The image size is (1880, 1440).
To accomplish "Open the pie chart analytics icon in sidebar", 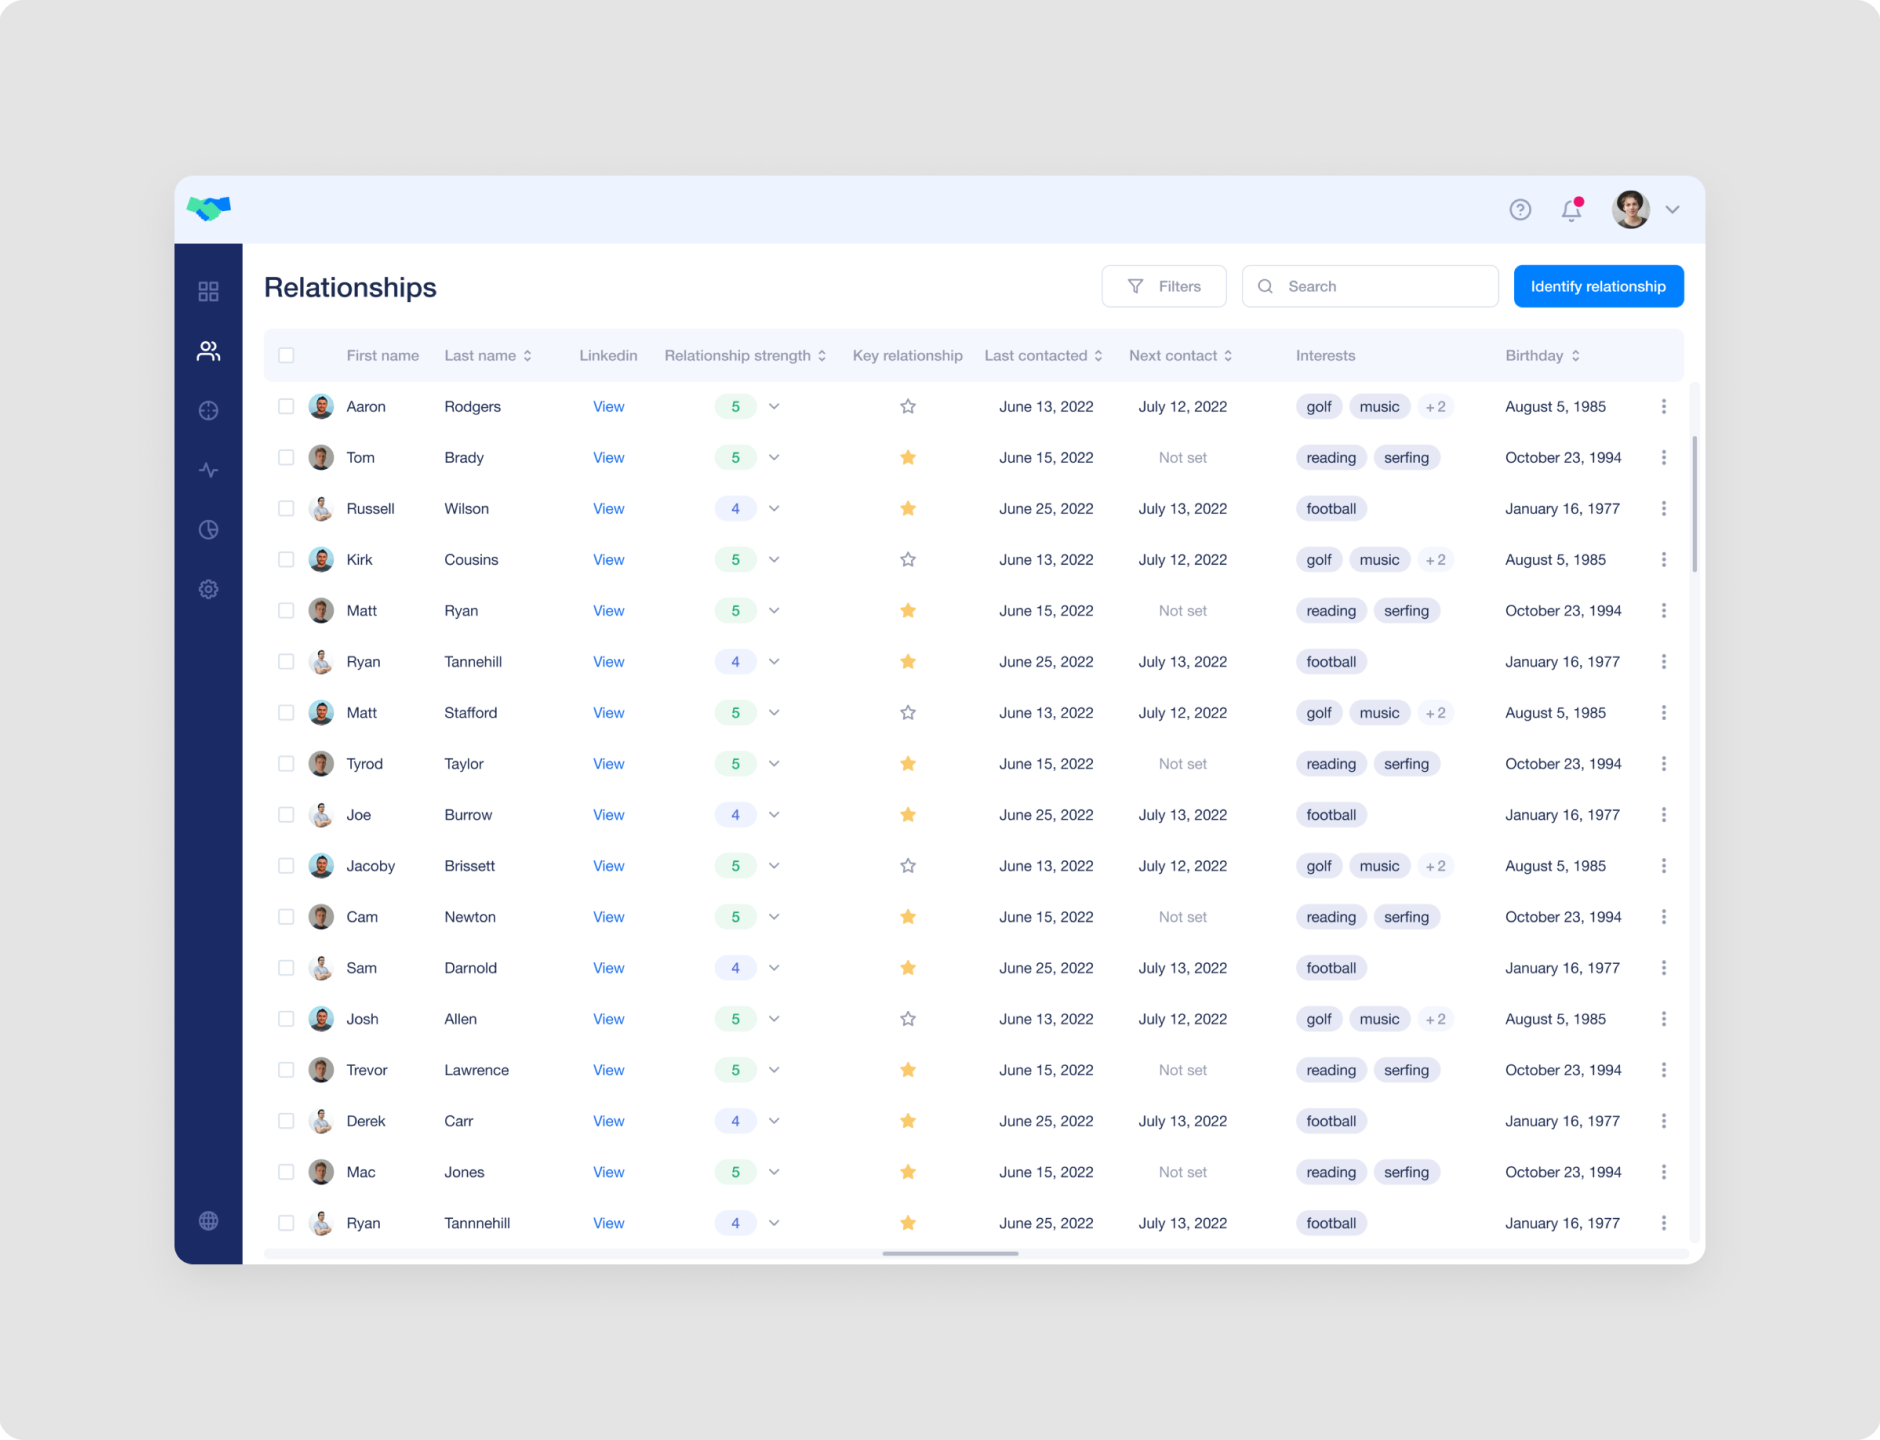I will click(208, 529).
